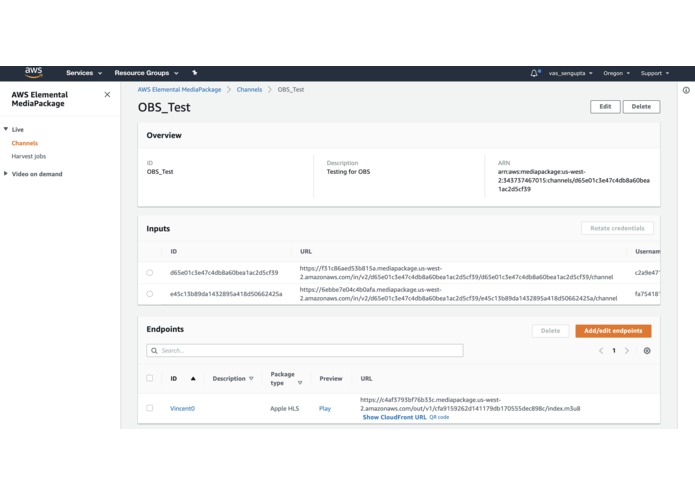The width and height of the screenshot is (695, 494).
Task: Click the Inputs table ID header
Action: pos(174,251)
